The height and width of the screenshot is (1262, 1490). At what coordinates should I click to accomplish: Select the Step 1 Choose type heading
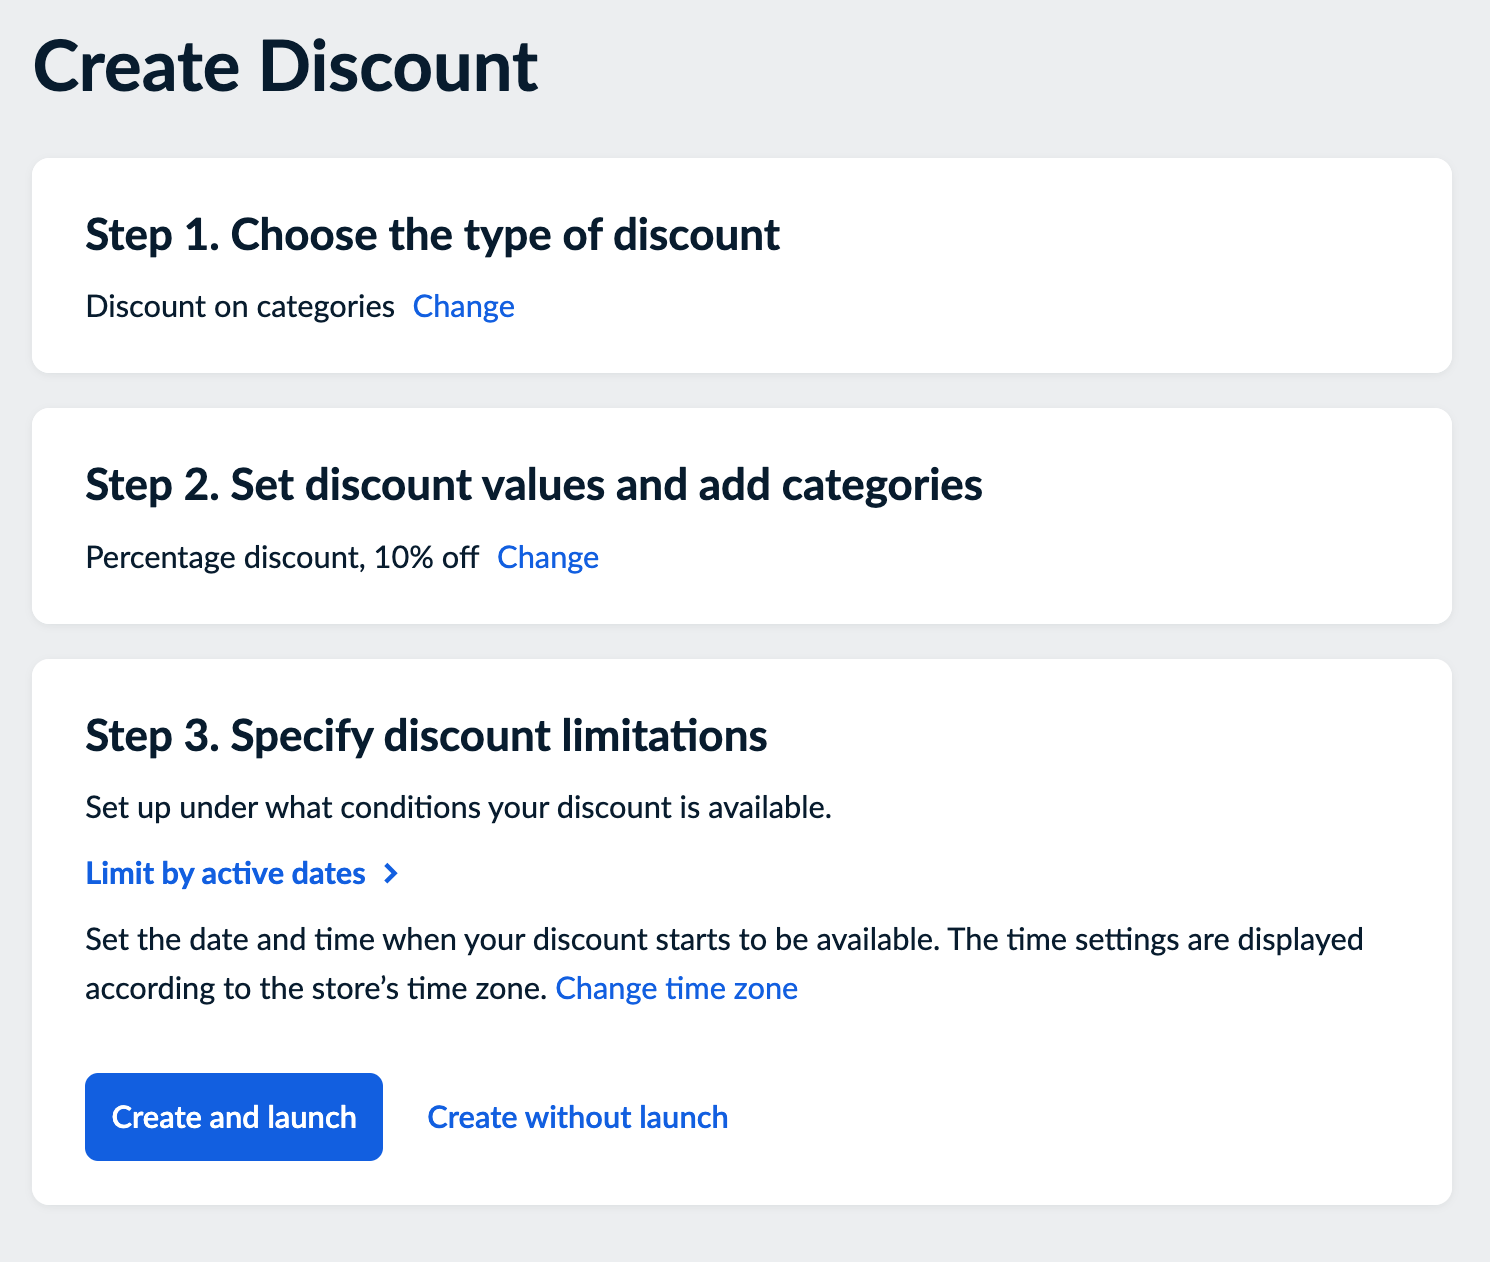(x=432, y=235)
